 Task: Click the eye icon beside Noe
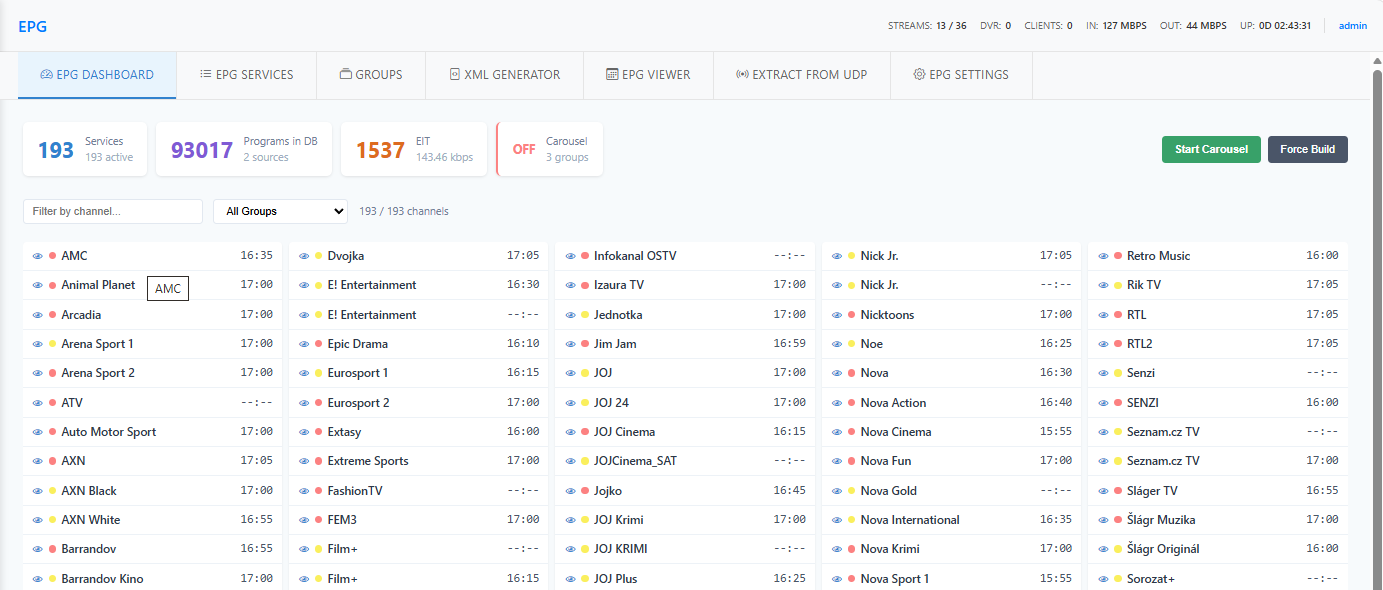coord(837,344)
